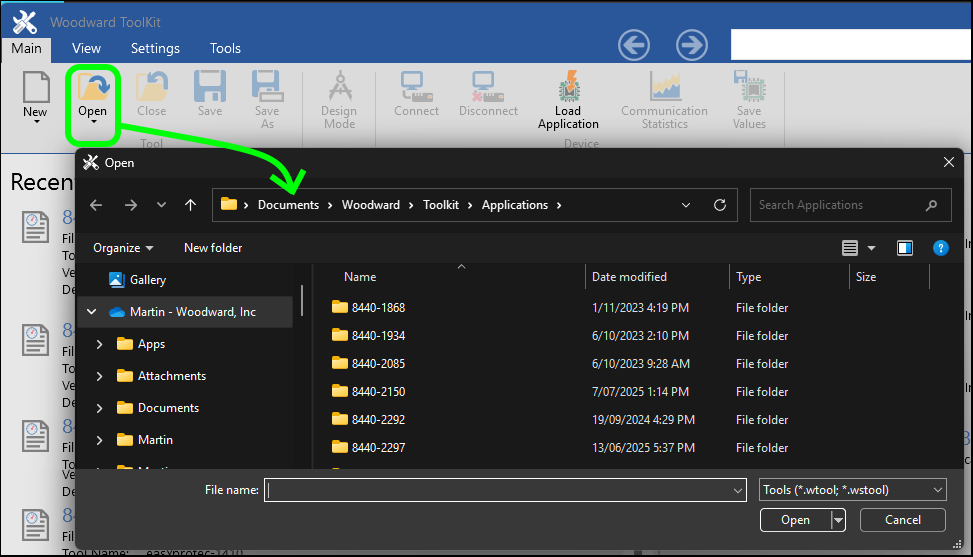Open the View menu tab
973x557 pixels.
[x=86, y=48]
